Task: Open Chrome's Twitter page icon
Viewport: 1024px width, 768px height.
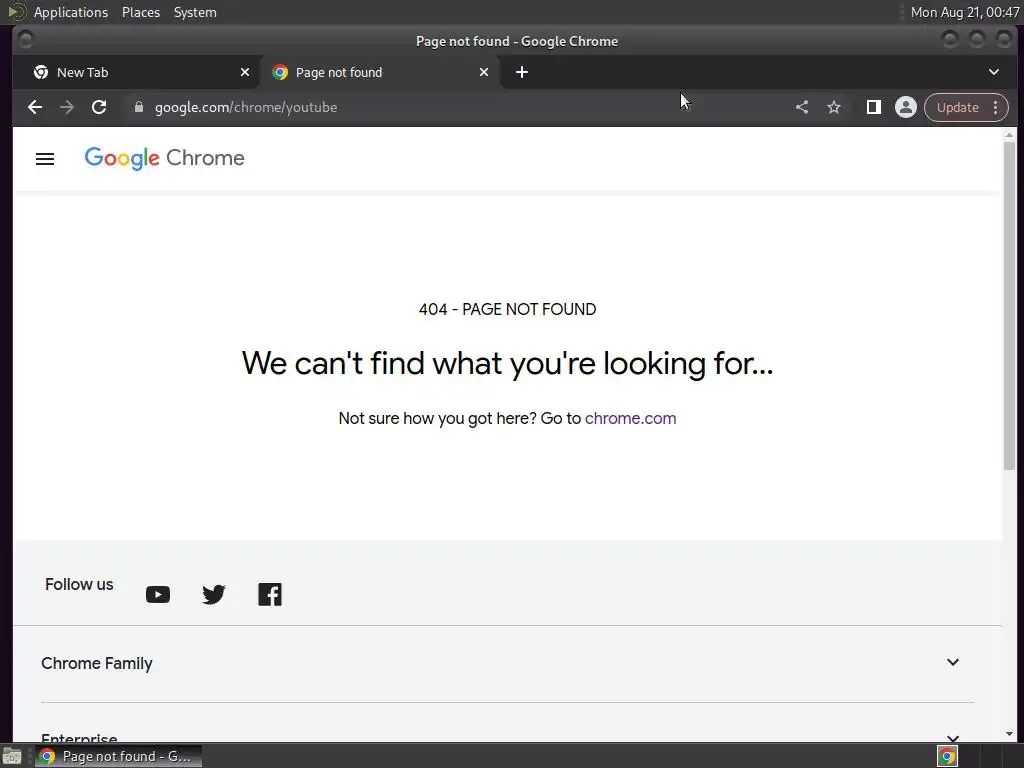Action: (214, 594)
